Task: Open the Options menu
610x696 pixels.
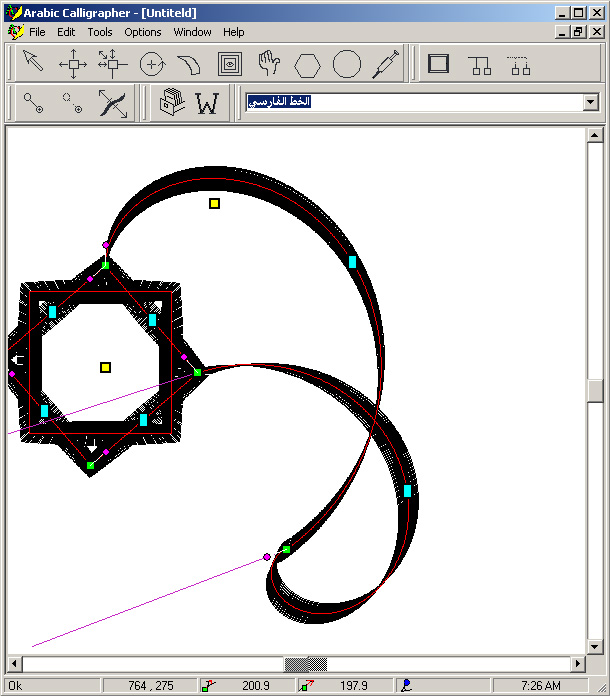Action: point(143,32)
